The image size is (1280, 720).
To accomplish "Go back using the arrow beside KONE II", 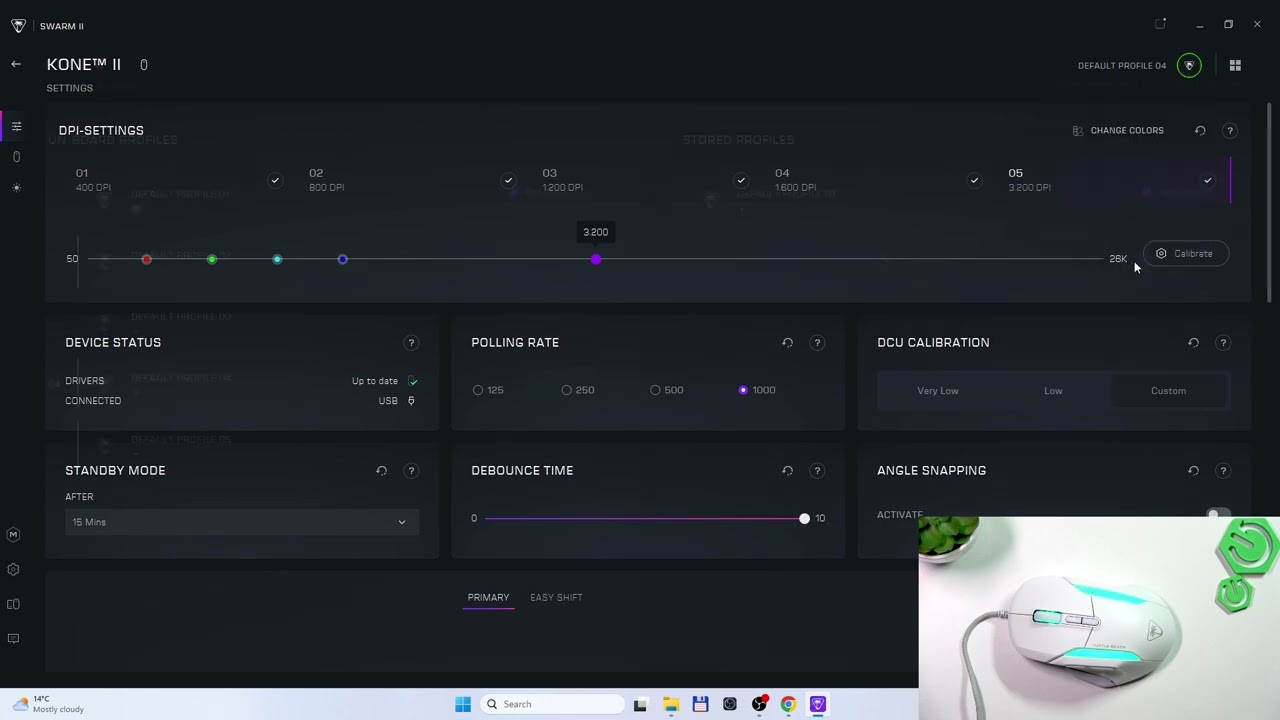I will (x=16, y=64).
